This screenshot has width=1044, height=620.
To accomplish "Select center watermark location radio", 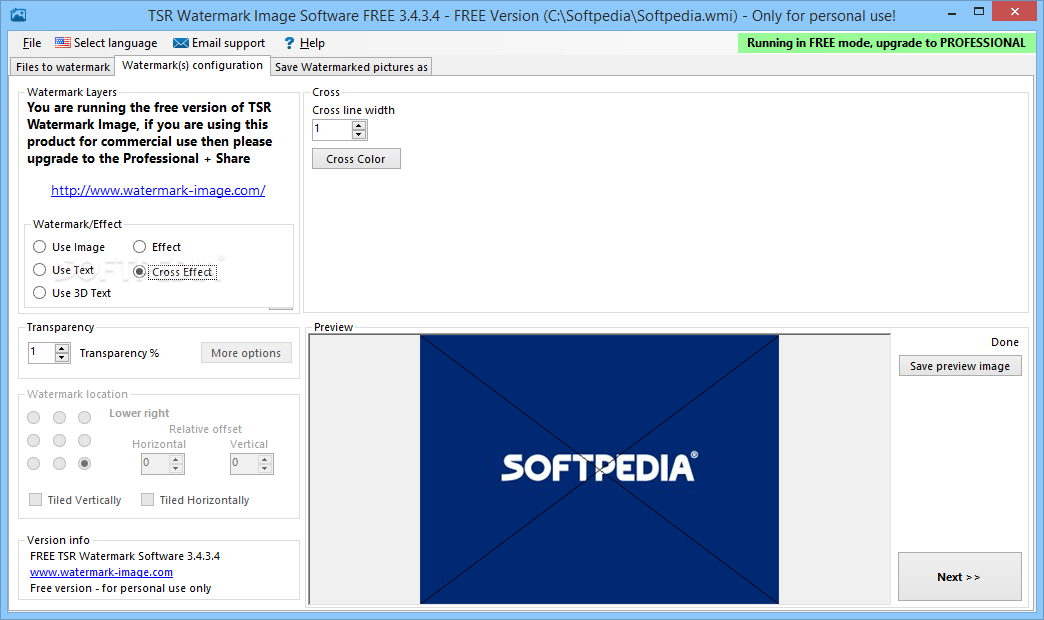I will tap(59, 441).
